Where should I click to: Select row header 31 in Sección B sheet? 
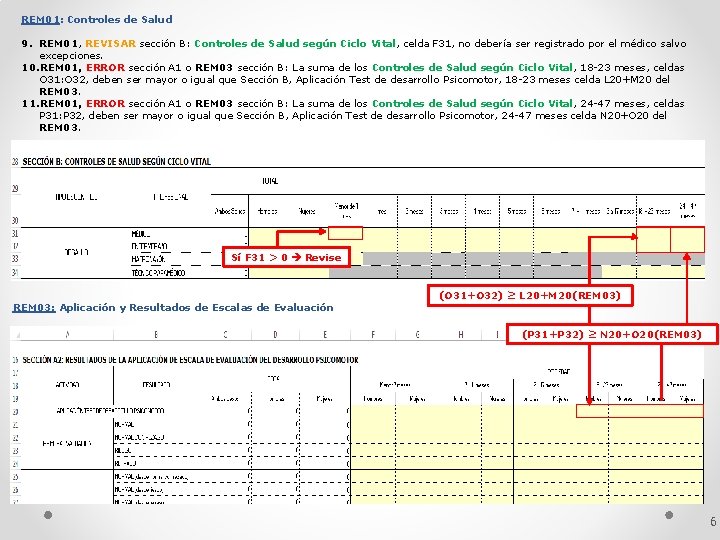coord(15,234)
